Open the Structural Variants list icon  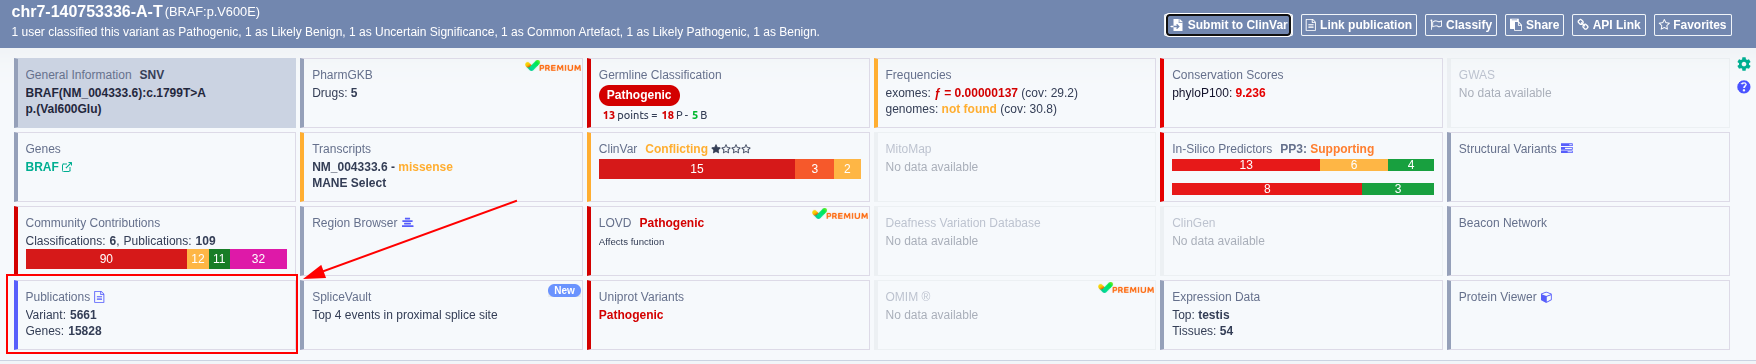1567,149
